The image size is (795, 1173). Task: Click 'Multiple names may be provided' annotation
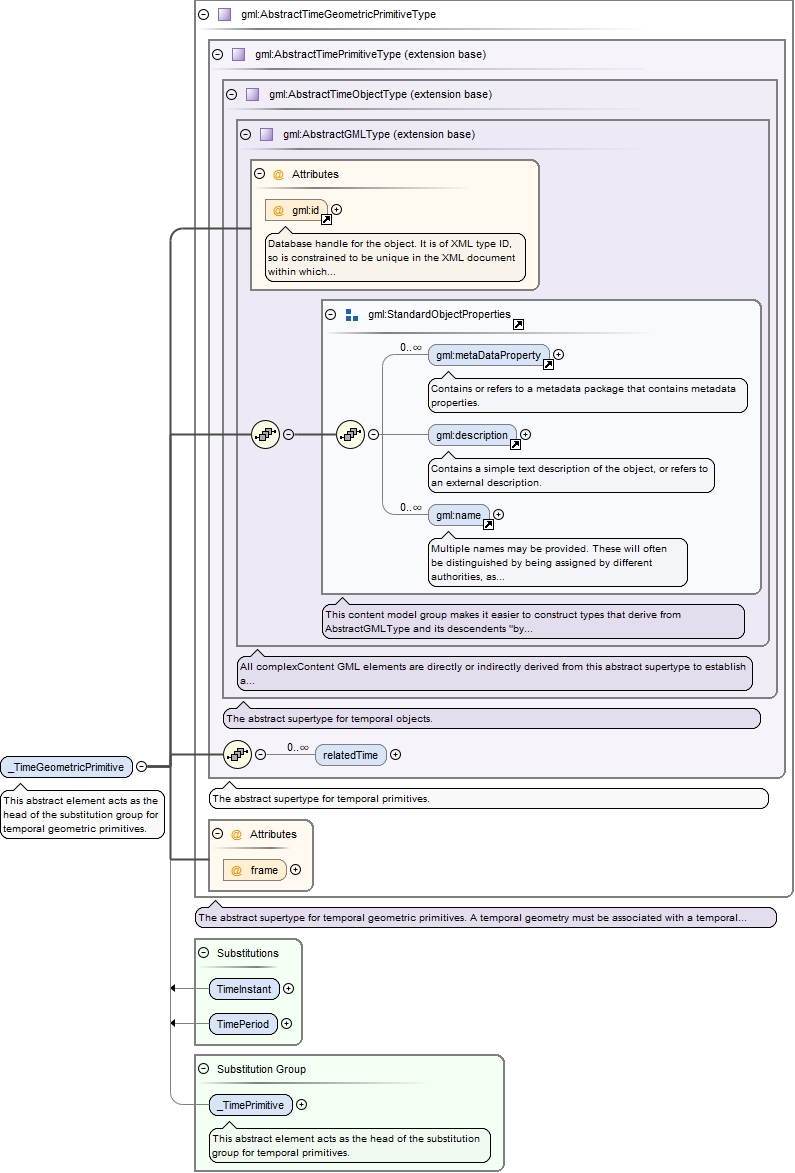(557, 563)
